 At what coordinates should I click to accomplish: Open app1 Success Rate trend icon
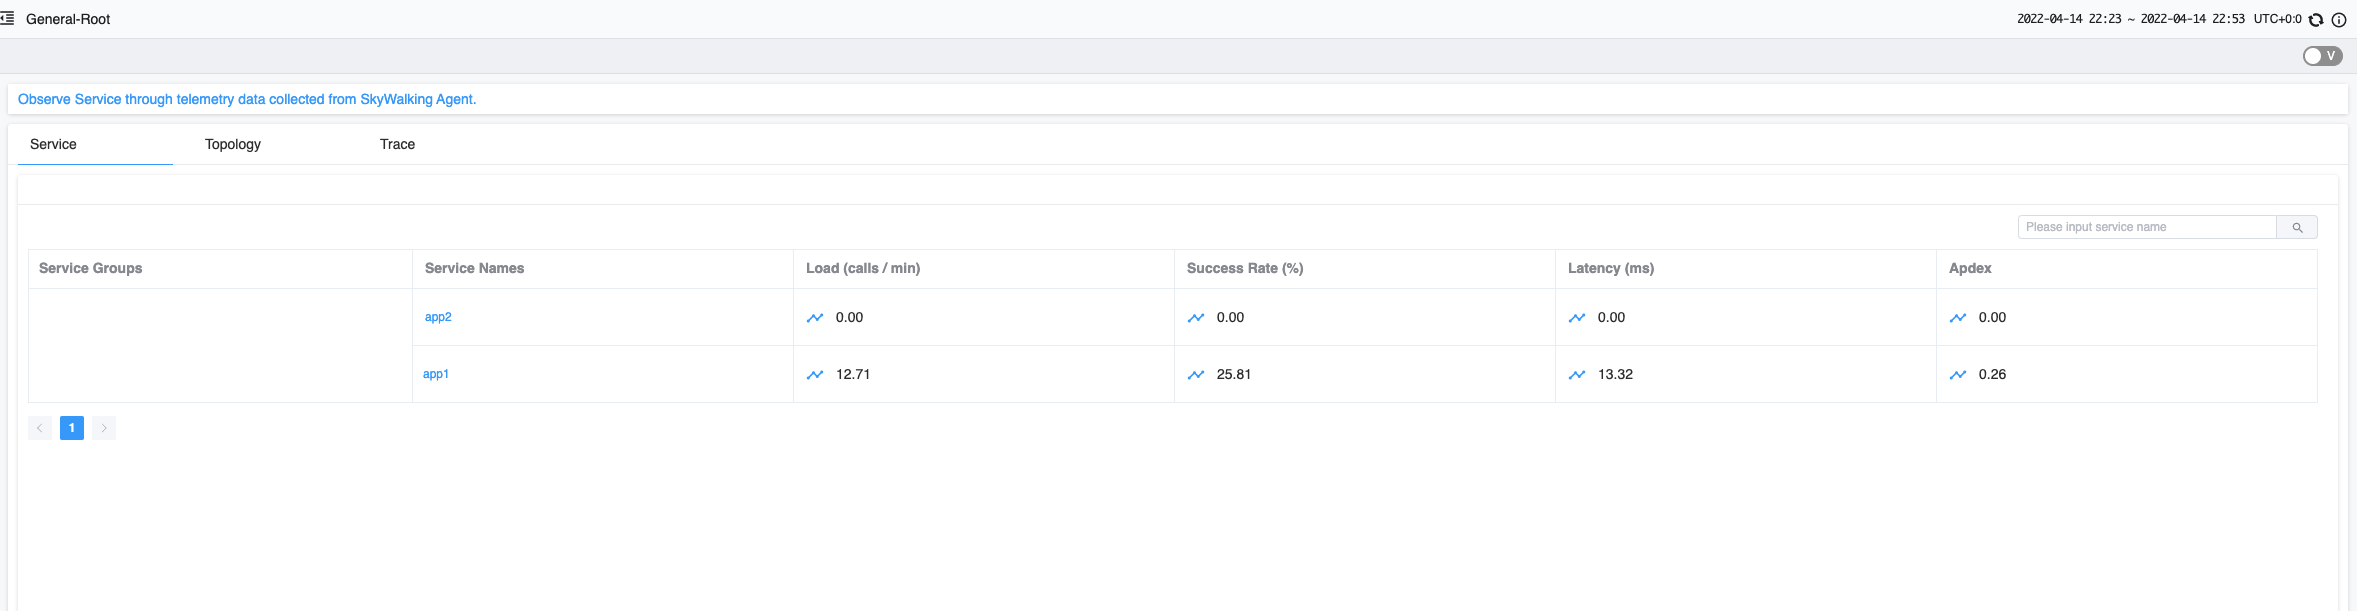pyautogui.click(x=1196, y=375)
